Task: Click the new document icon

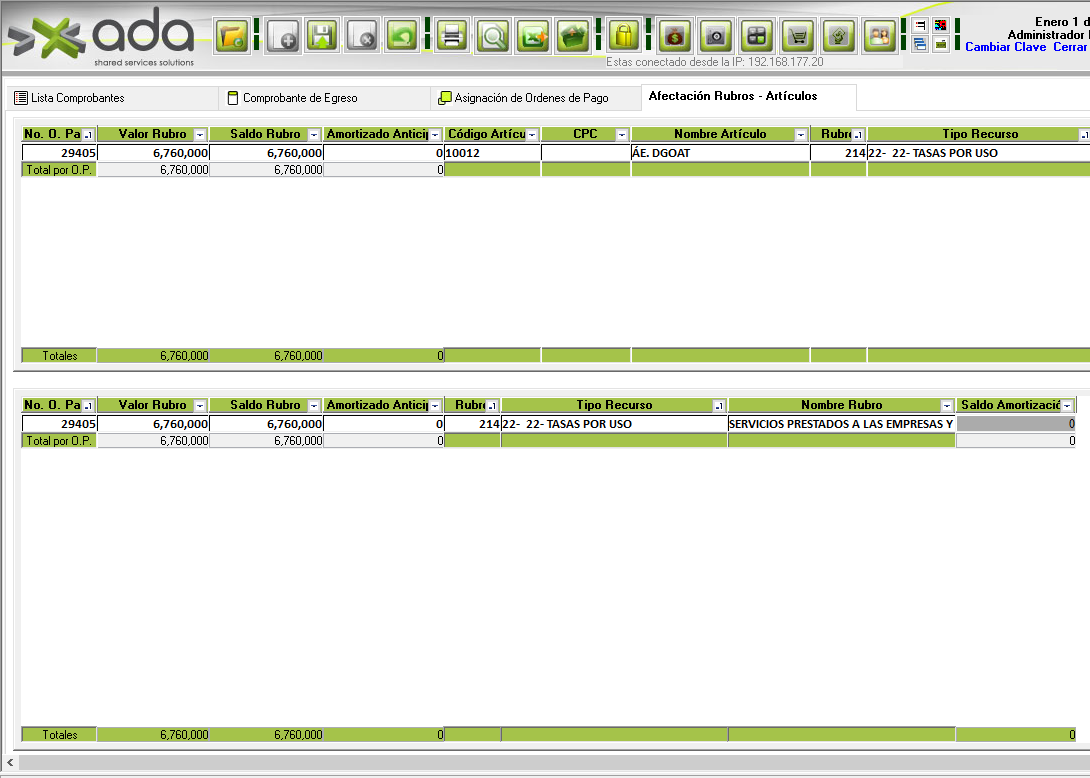Action: pos(283,37)
